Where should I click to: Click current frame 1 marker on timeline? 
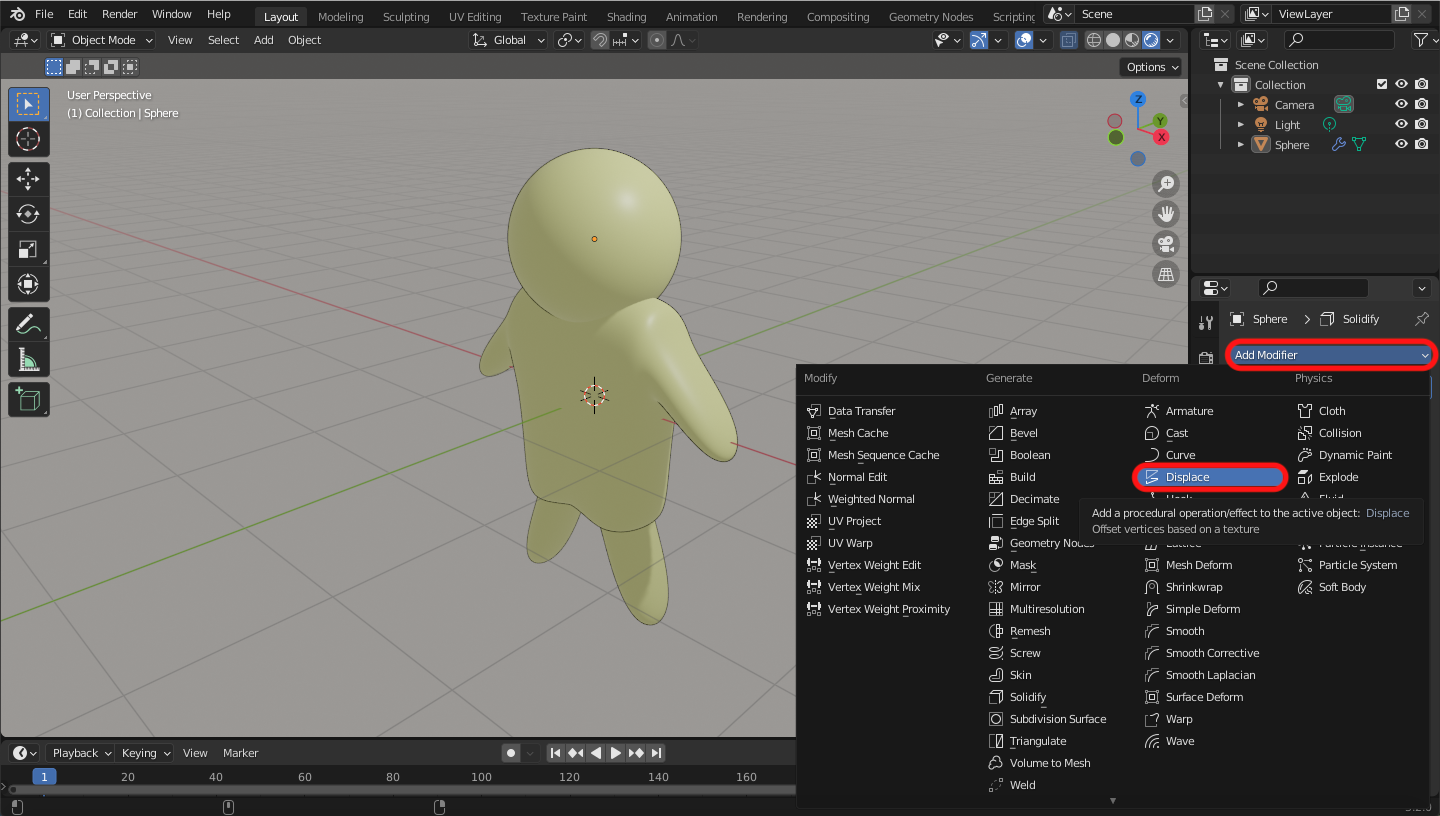(44, 777)
